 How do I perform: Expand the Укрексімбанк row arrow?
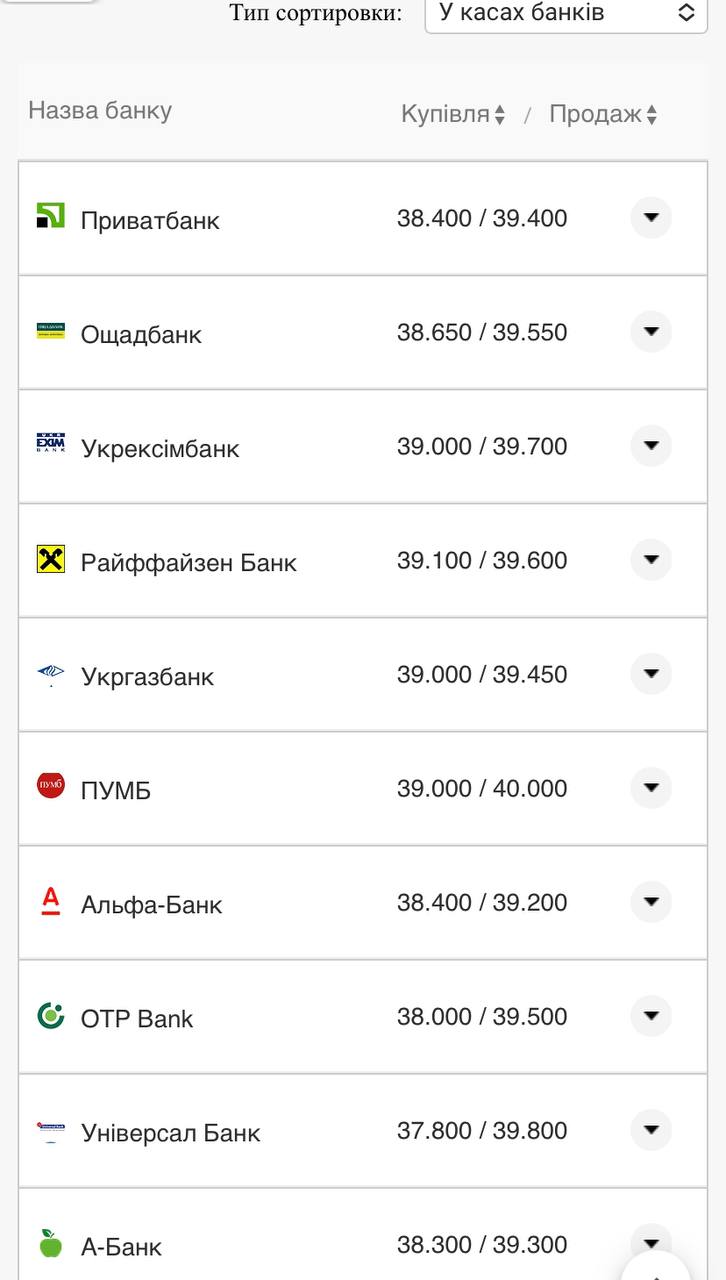(x=651, y=445)
